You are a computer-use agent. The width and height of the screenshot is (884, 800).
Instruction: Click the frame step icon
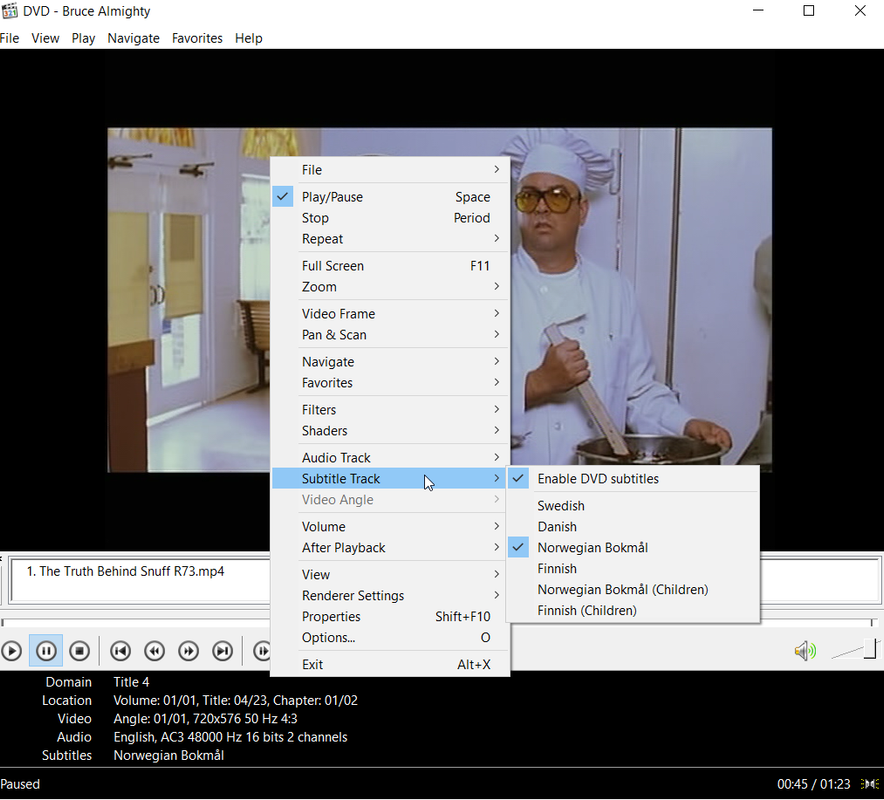click(x=261, y=651)
